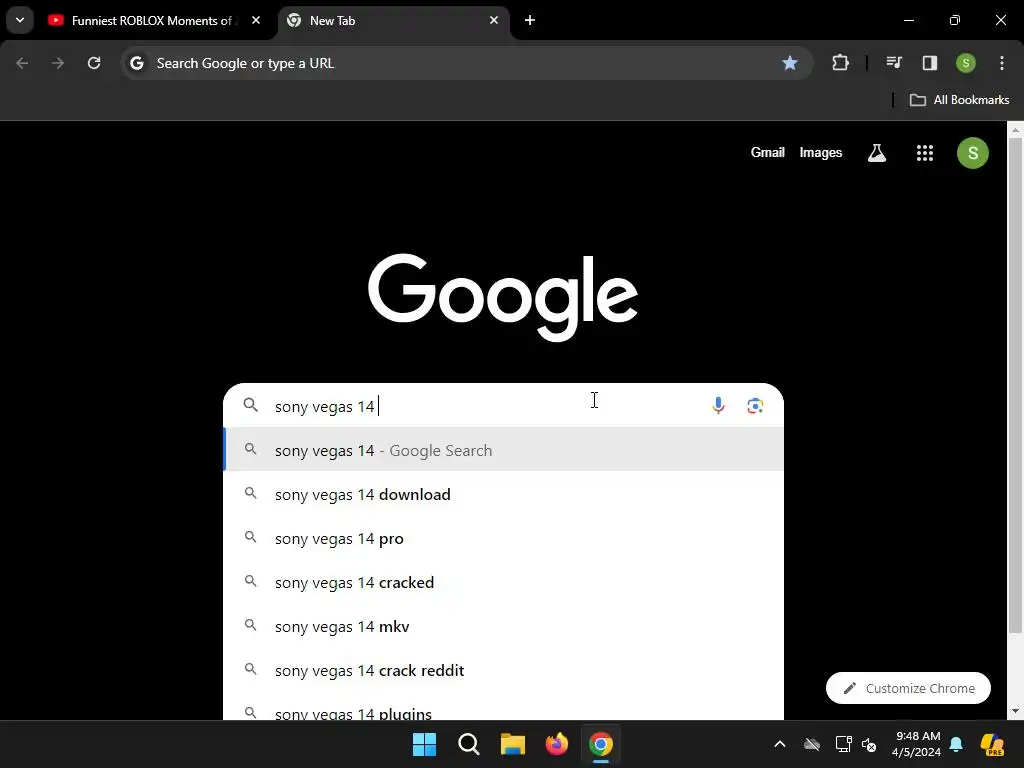Open media controls icon in toolbar
This screenshot has width=1024, height=768.
click(x=894, y=63)
